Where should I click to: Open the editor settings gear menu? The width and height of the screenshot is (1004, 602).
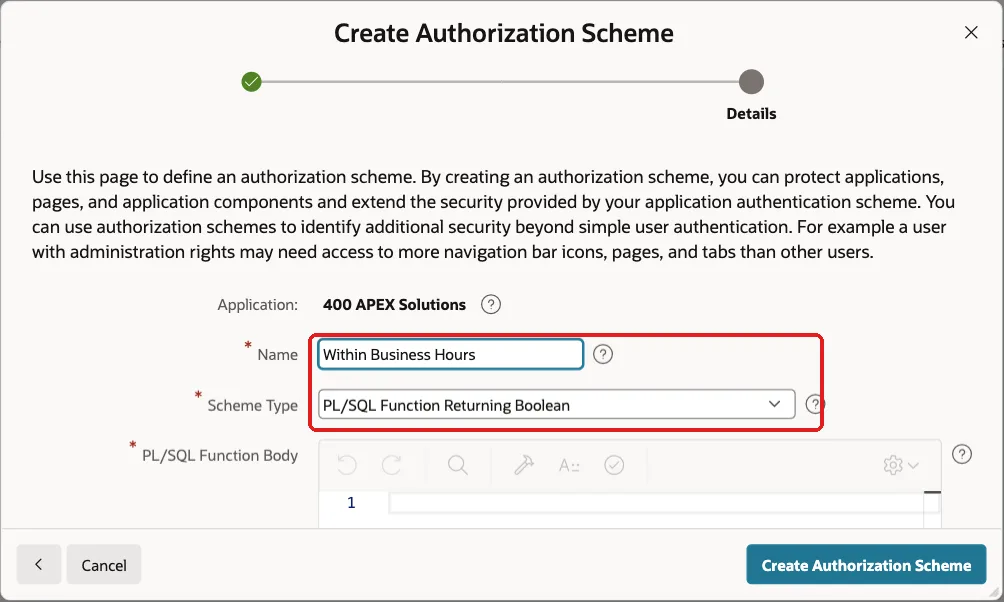900,465
